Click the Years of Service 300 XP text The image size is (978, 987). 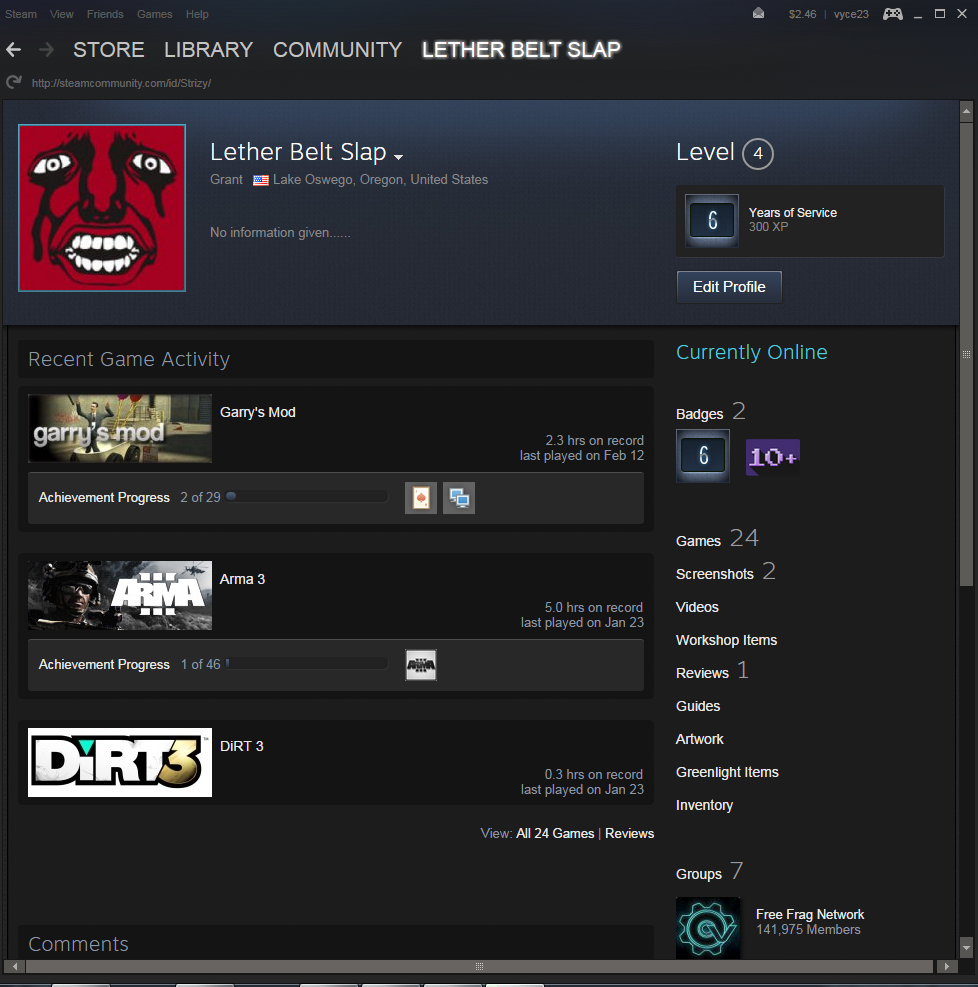pyautogui.click(x=793, y=220)
